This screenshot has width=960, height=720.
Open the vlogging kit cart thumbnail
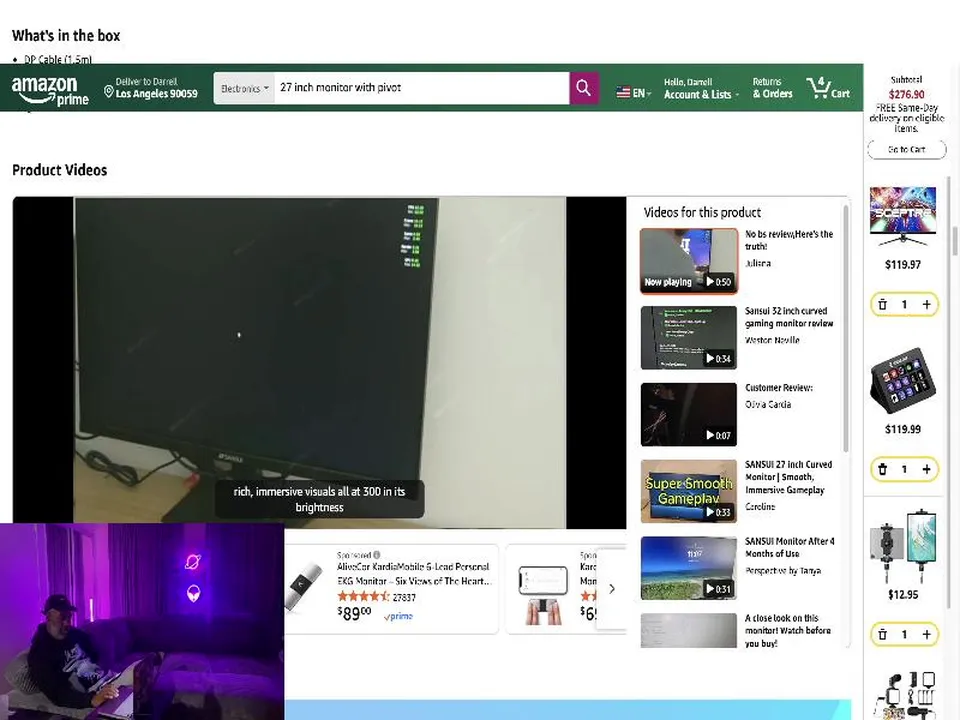[x=905, y=696]
